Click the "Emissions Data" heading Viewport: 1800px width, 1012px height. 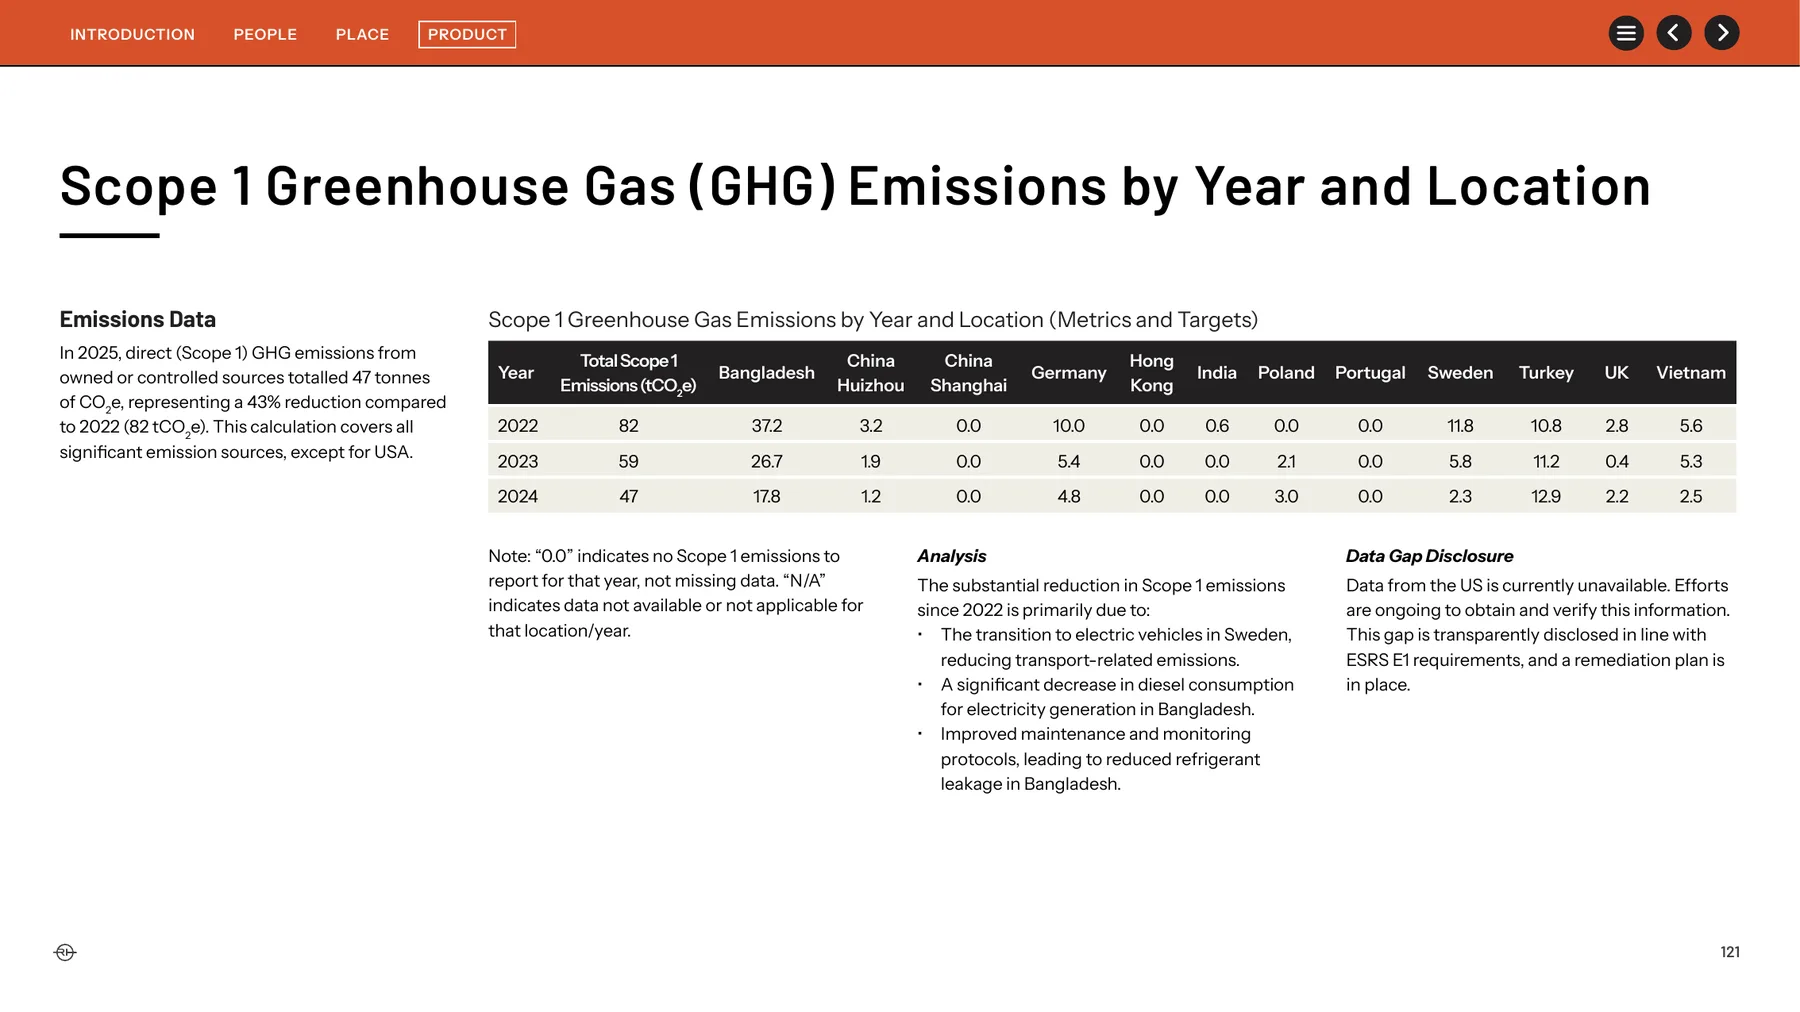coord(138,319)
